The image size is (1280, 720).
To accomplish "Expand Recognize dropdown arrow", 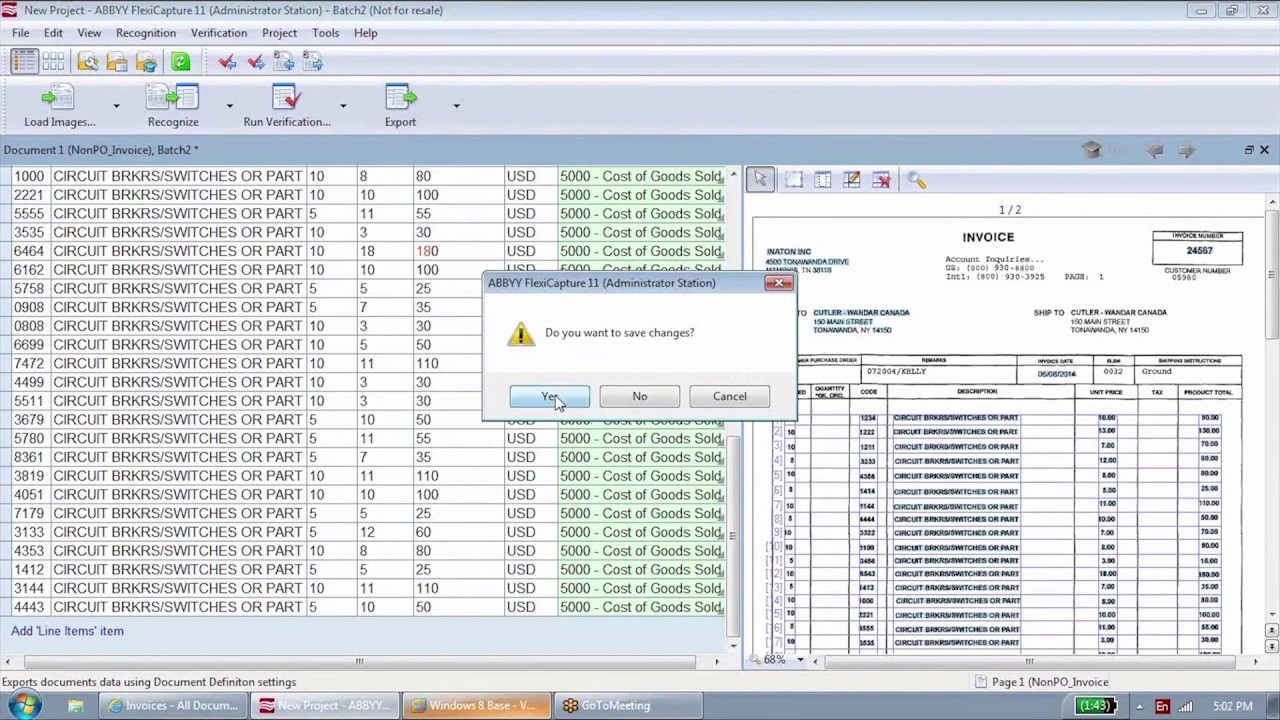I will tap(229, 106).
